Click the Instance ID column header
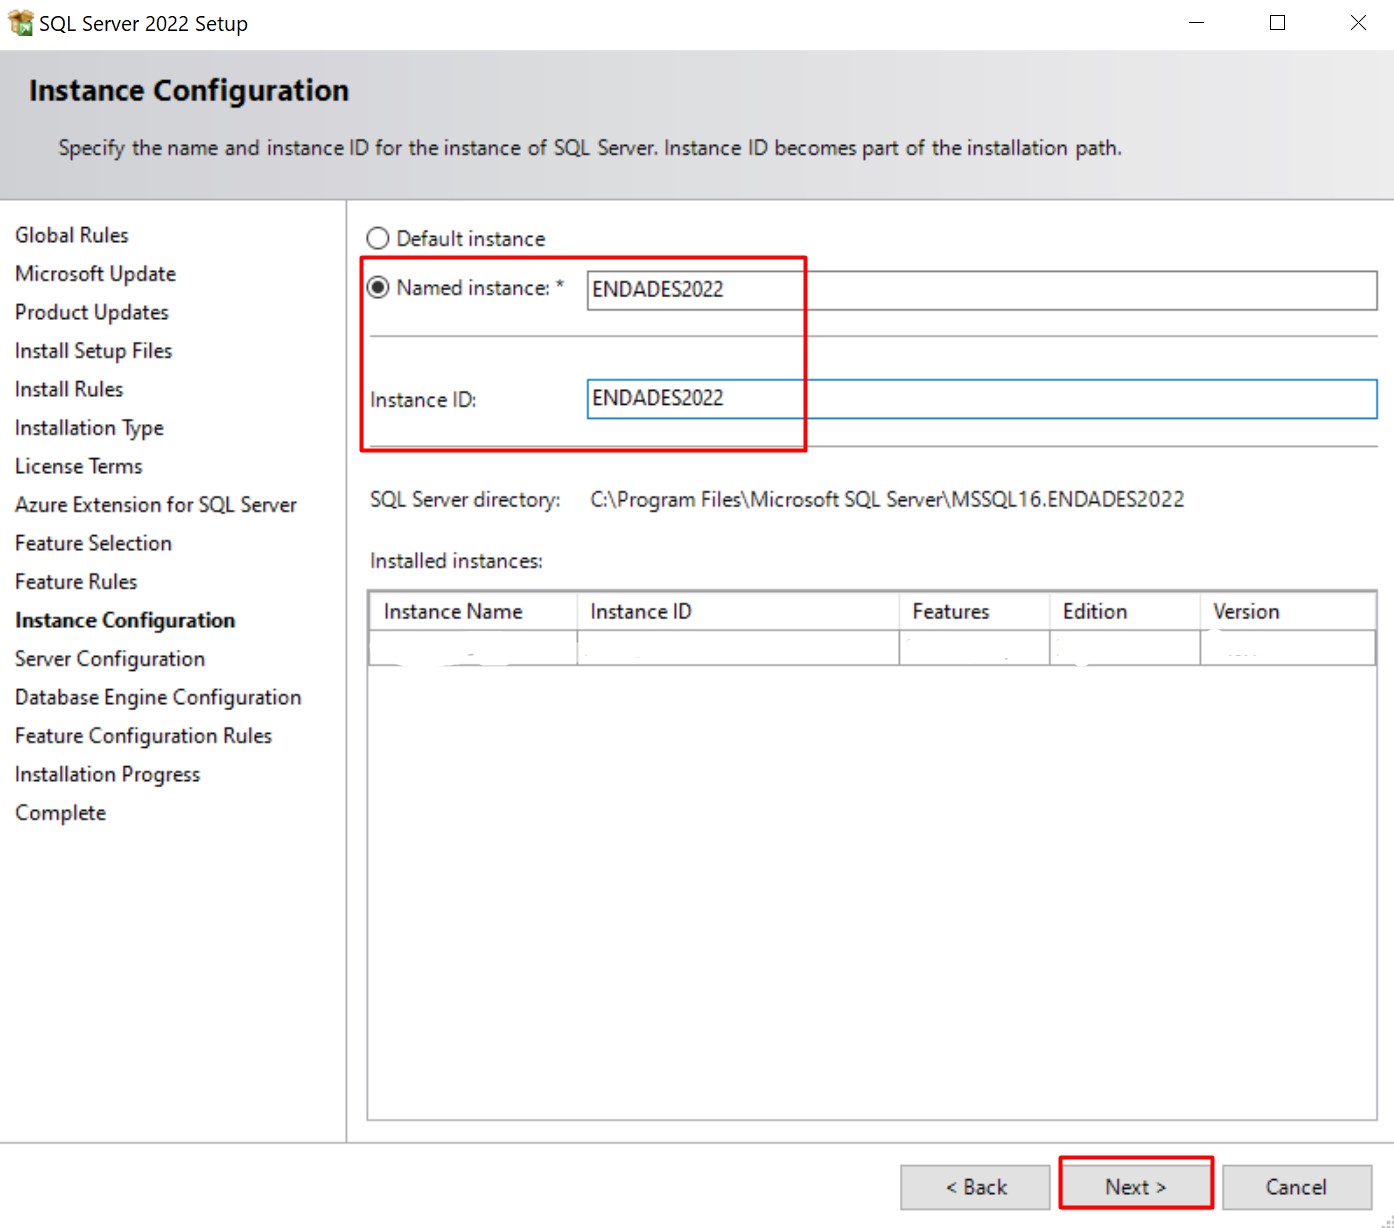 (x=738, y=612)
